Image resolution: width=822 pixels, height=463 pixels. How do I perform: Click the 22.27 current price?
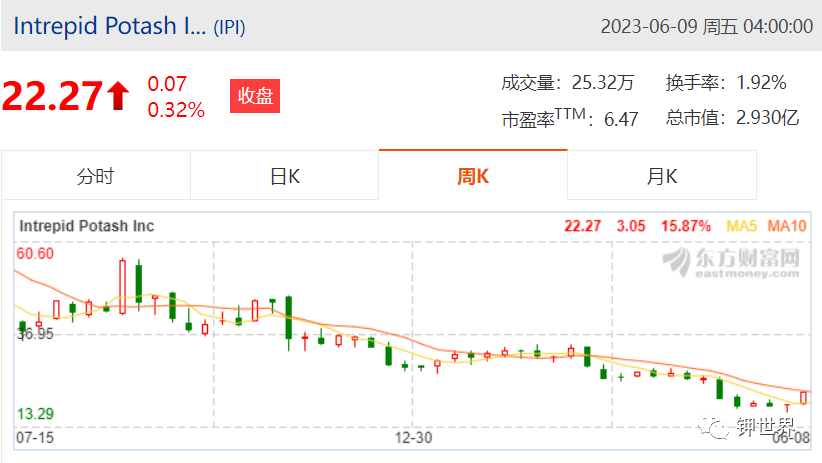(52, 96)
